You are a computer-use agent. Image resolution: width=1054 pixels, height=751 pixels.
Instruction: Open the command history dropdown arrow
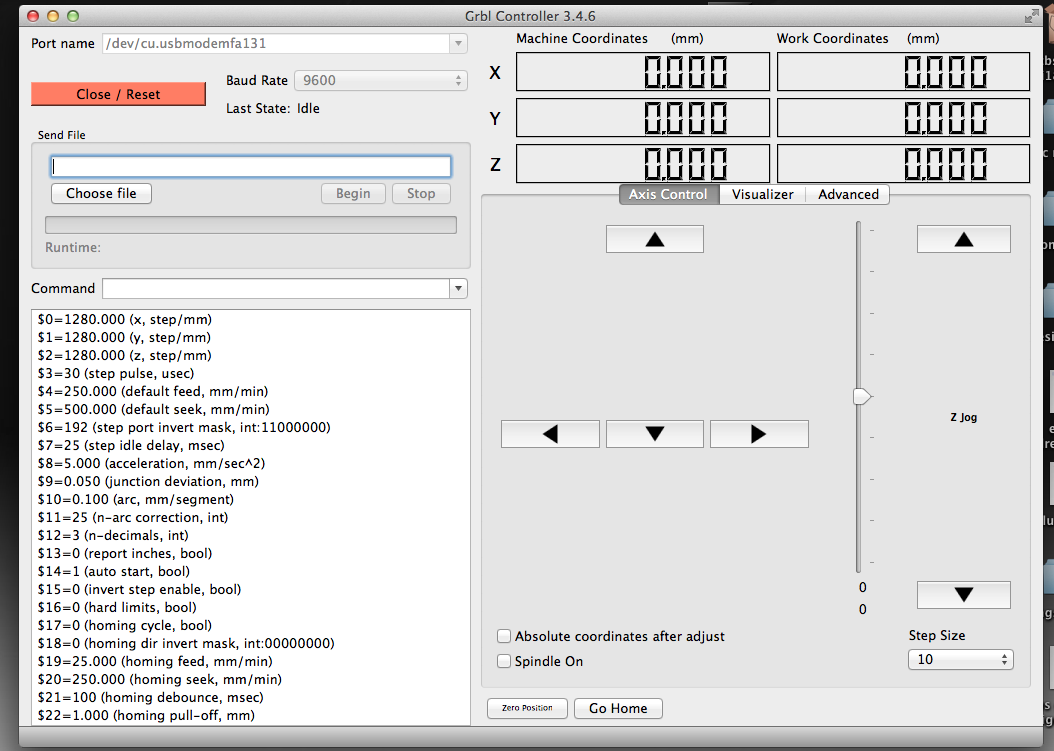[457, 287]
